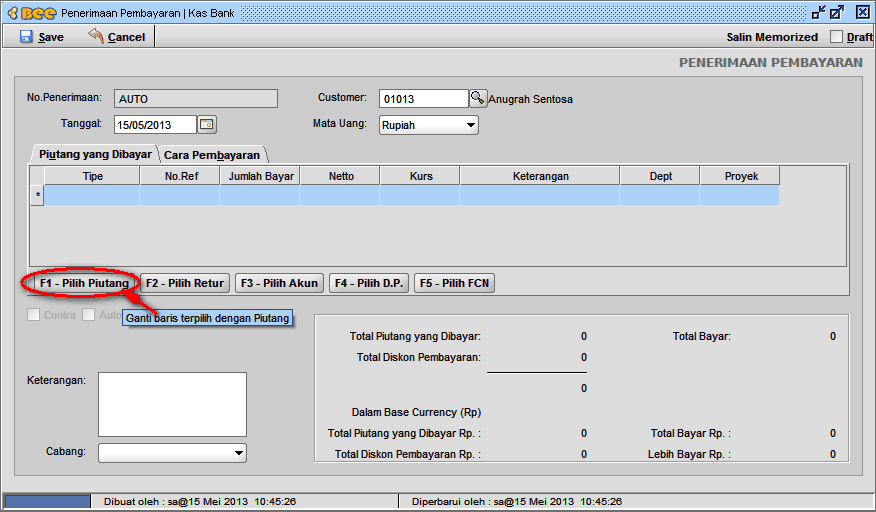Click the maximize arrow icon in title bar

(x=840, y=13)
